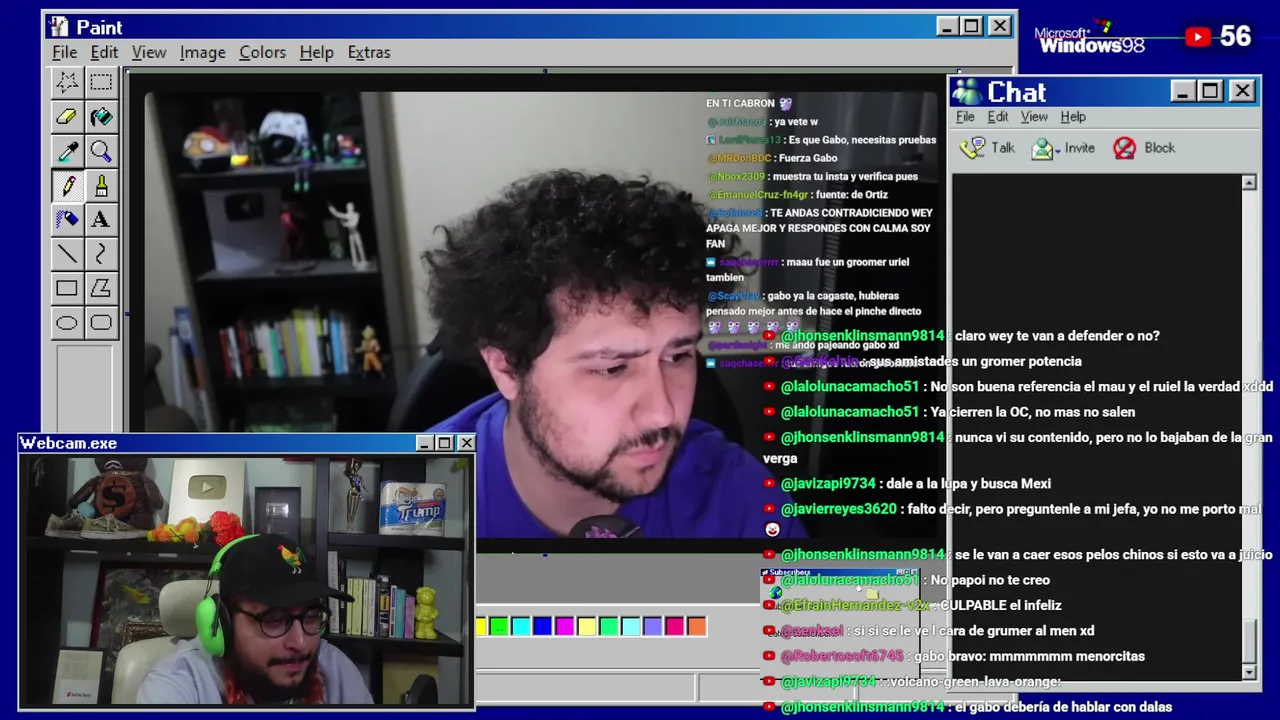Viewport: 1280px width, 720px height.
Task: Maximize the Chat window
Action: point(1210,92)
